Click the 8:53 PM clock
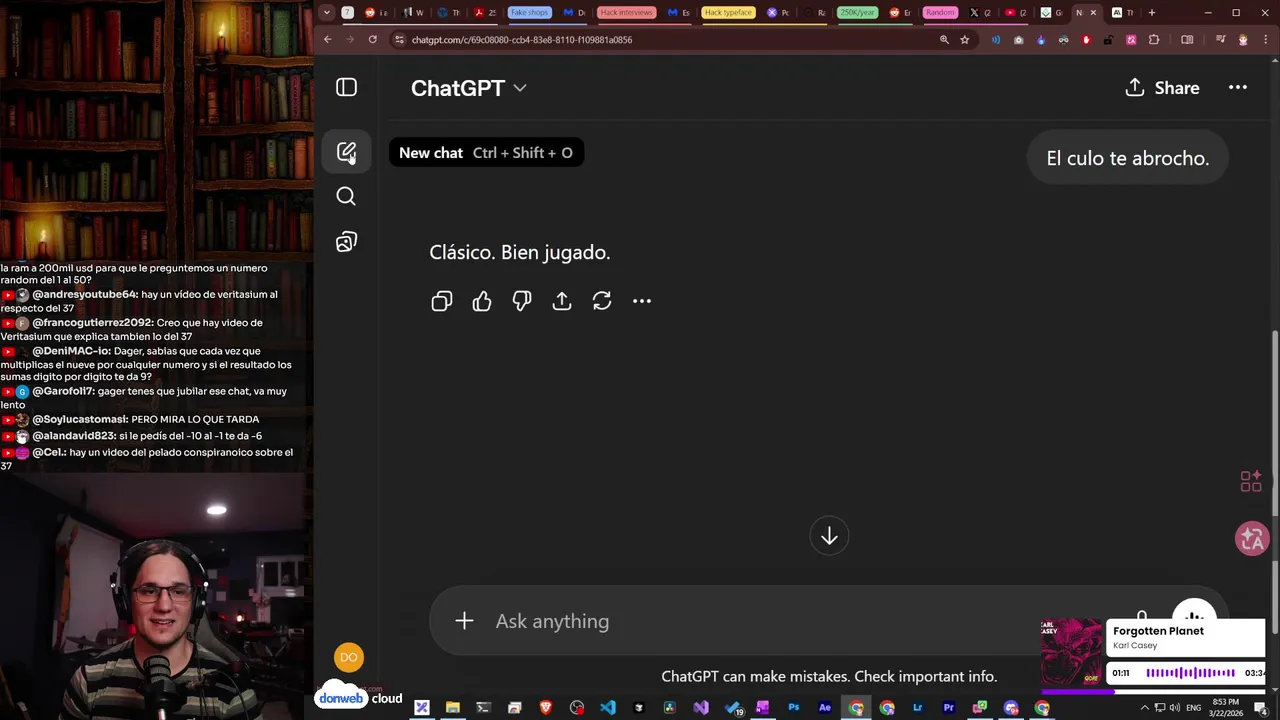The width and height of the screenshot is (1280, 720). [x=1225, y=702]
